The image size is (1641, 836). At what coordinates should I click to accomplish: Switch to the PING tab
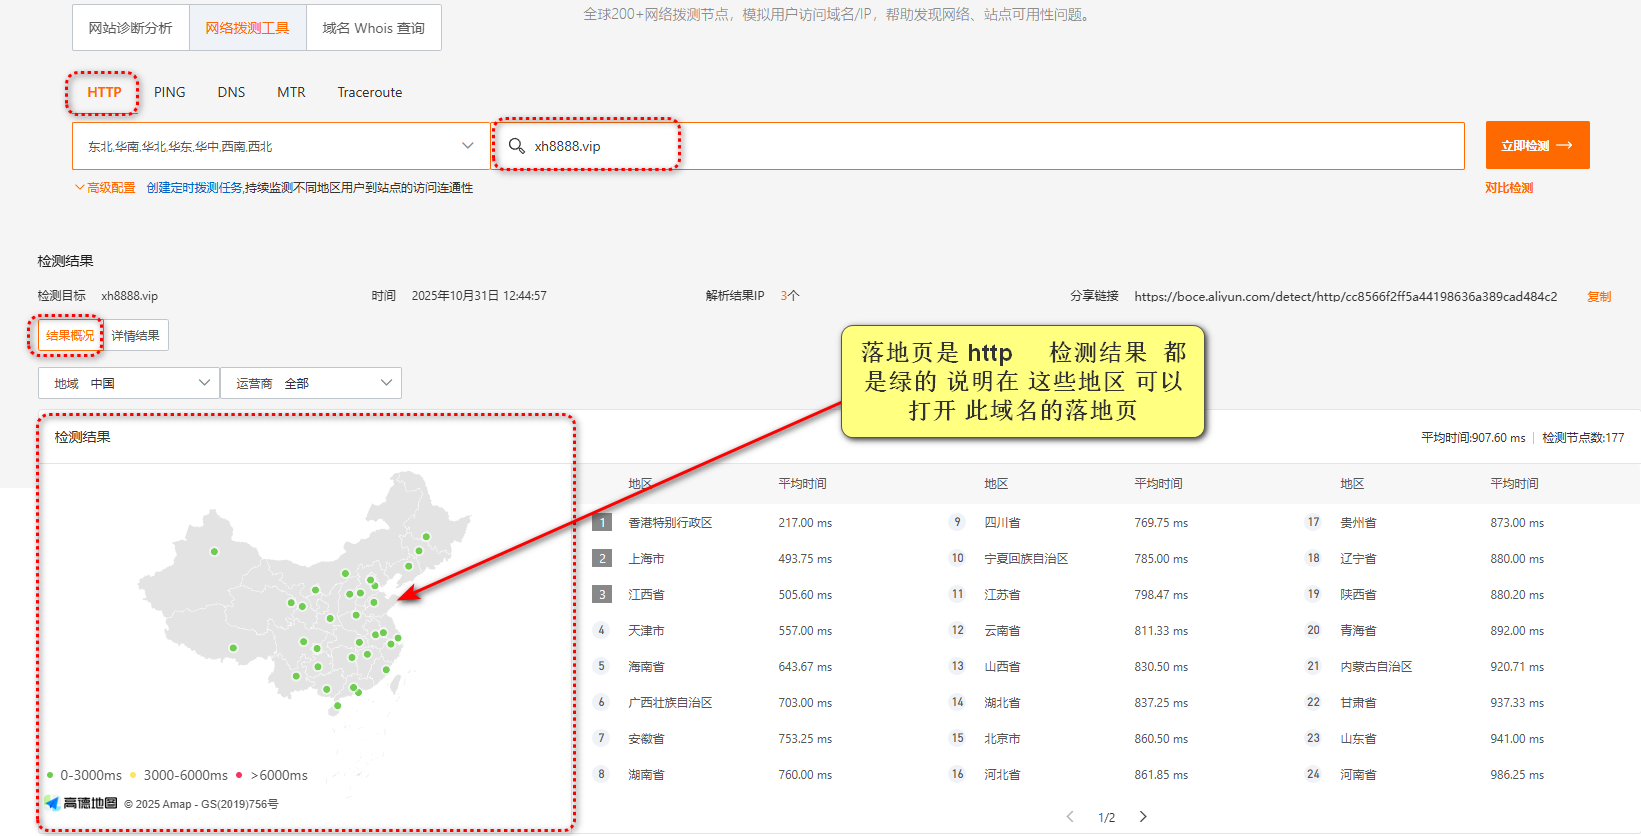coord(170,92)
